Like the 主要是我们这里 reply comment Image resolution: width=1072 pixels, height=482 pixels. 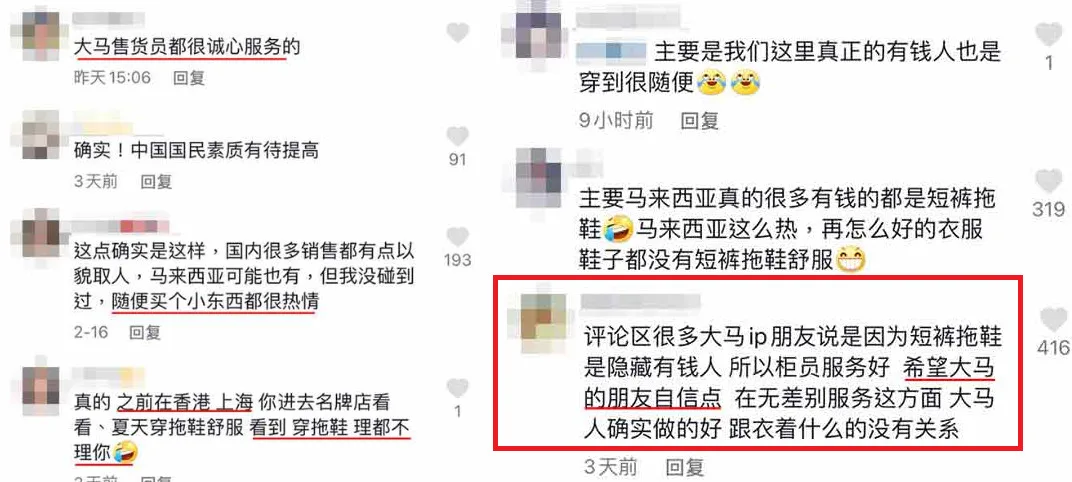[1049, 34]
